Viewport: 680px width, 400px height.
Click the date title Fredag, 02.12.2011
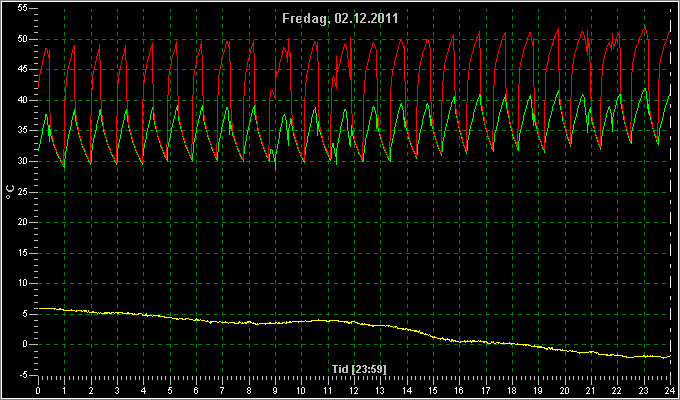pos(340,19)
